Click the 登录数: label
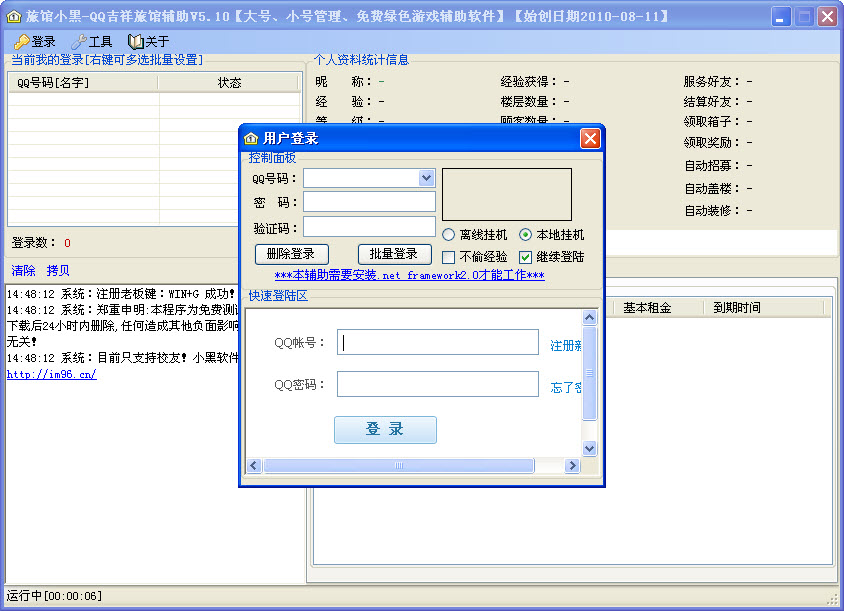 pyautogui.click(x=34, y=243)
